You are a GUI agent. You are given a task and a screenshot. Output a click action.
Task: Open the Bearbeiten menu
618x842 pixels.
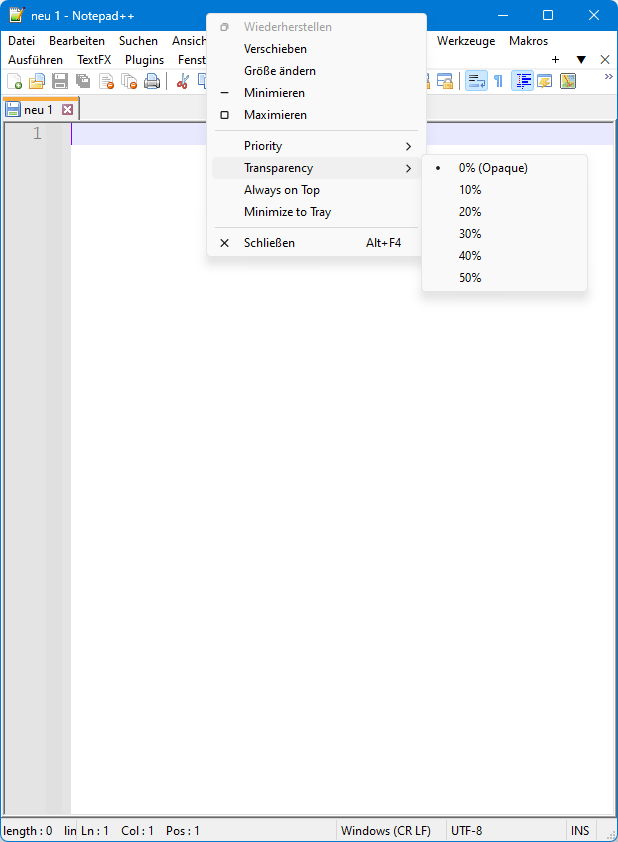pos(77,41)
